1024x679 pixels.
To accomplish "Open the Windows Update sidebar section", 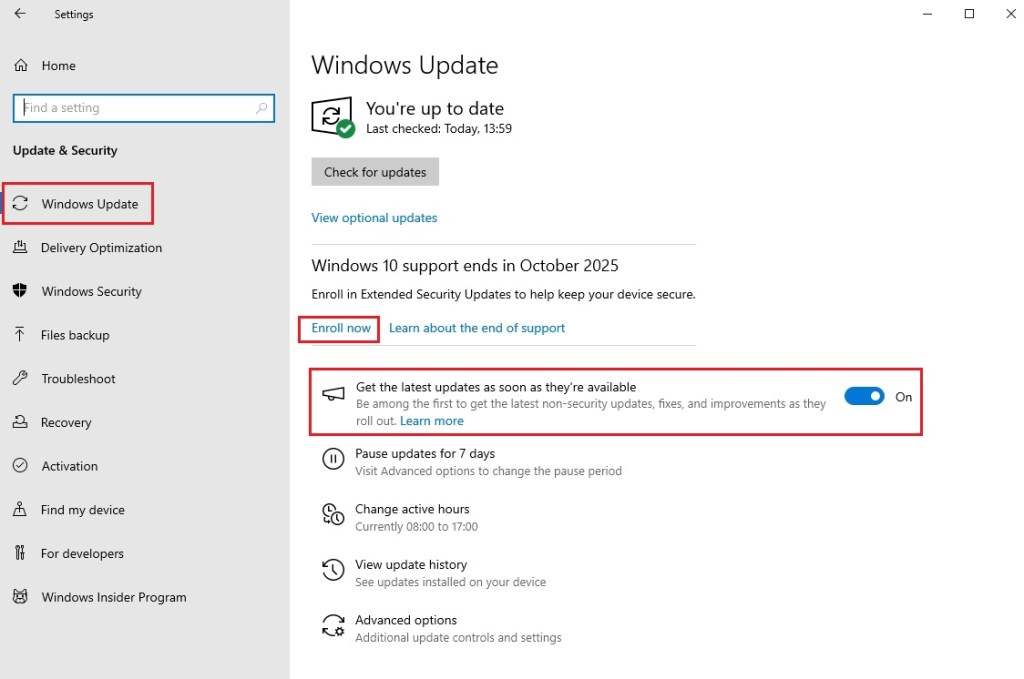I will (89, 204).
